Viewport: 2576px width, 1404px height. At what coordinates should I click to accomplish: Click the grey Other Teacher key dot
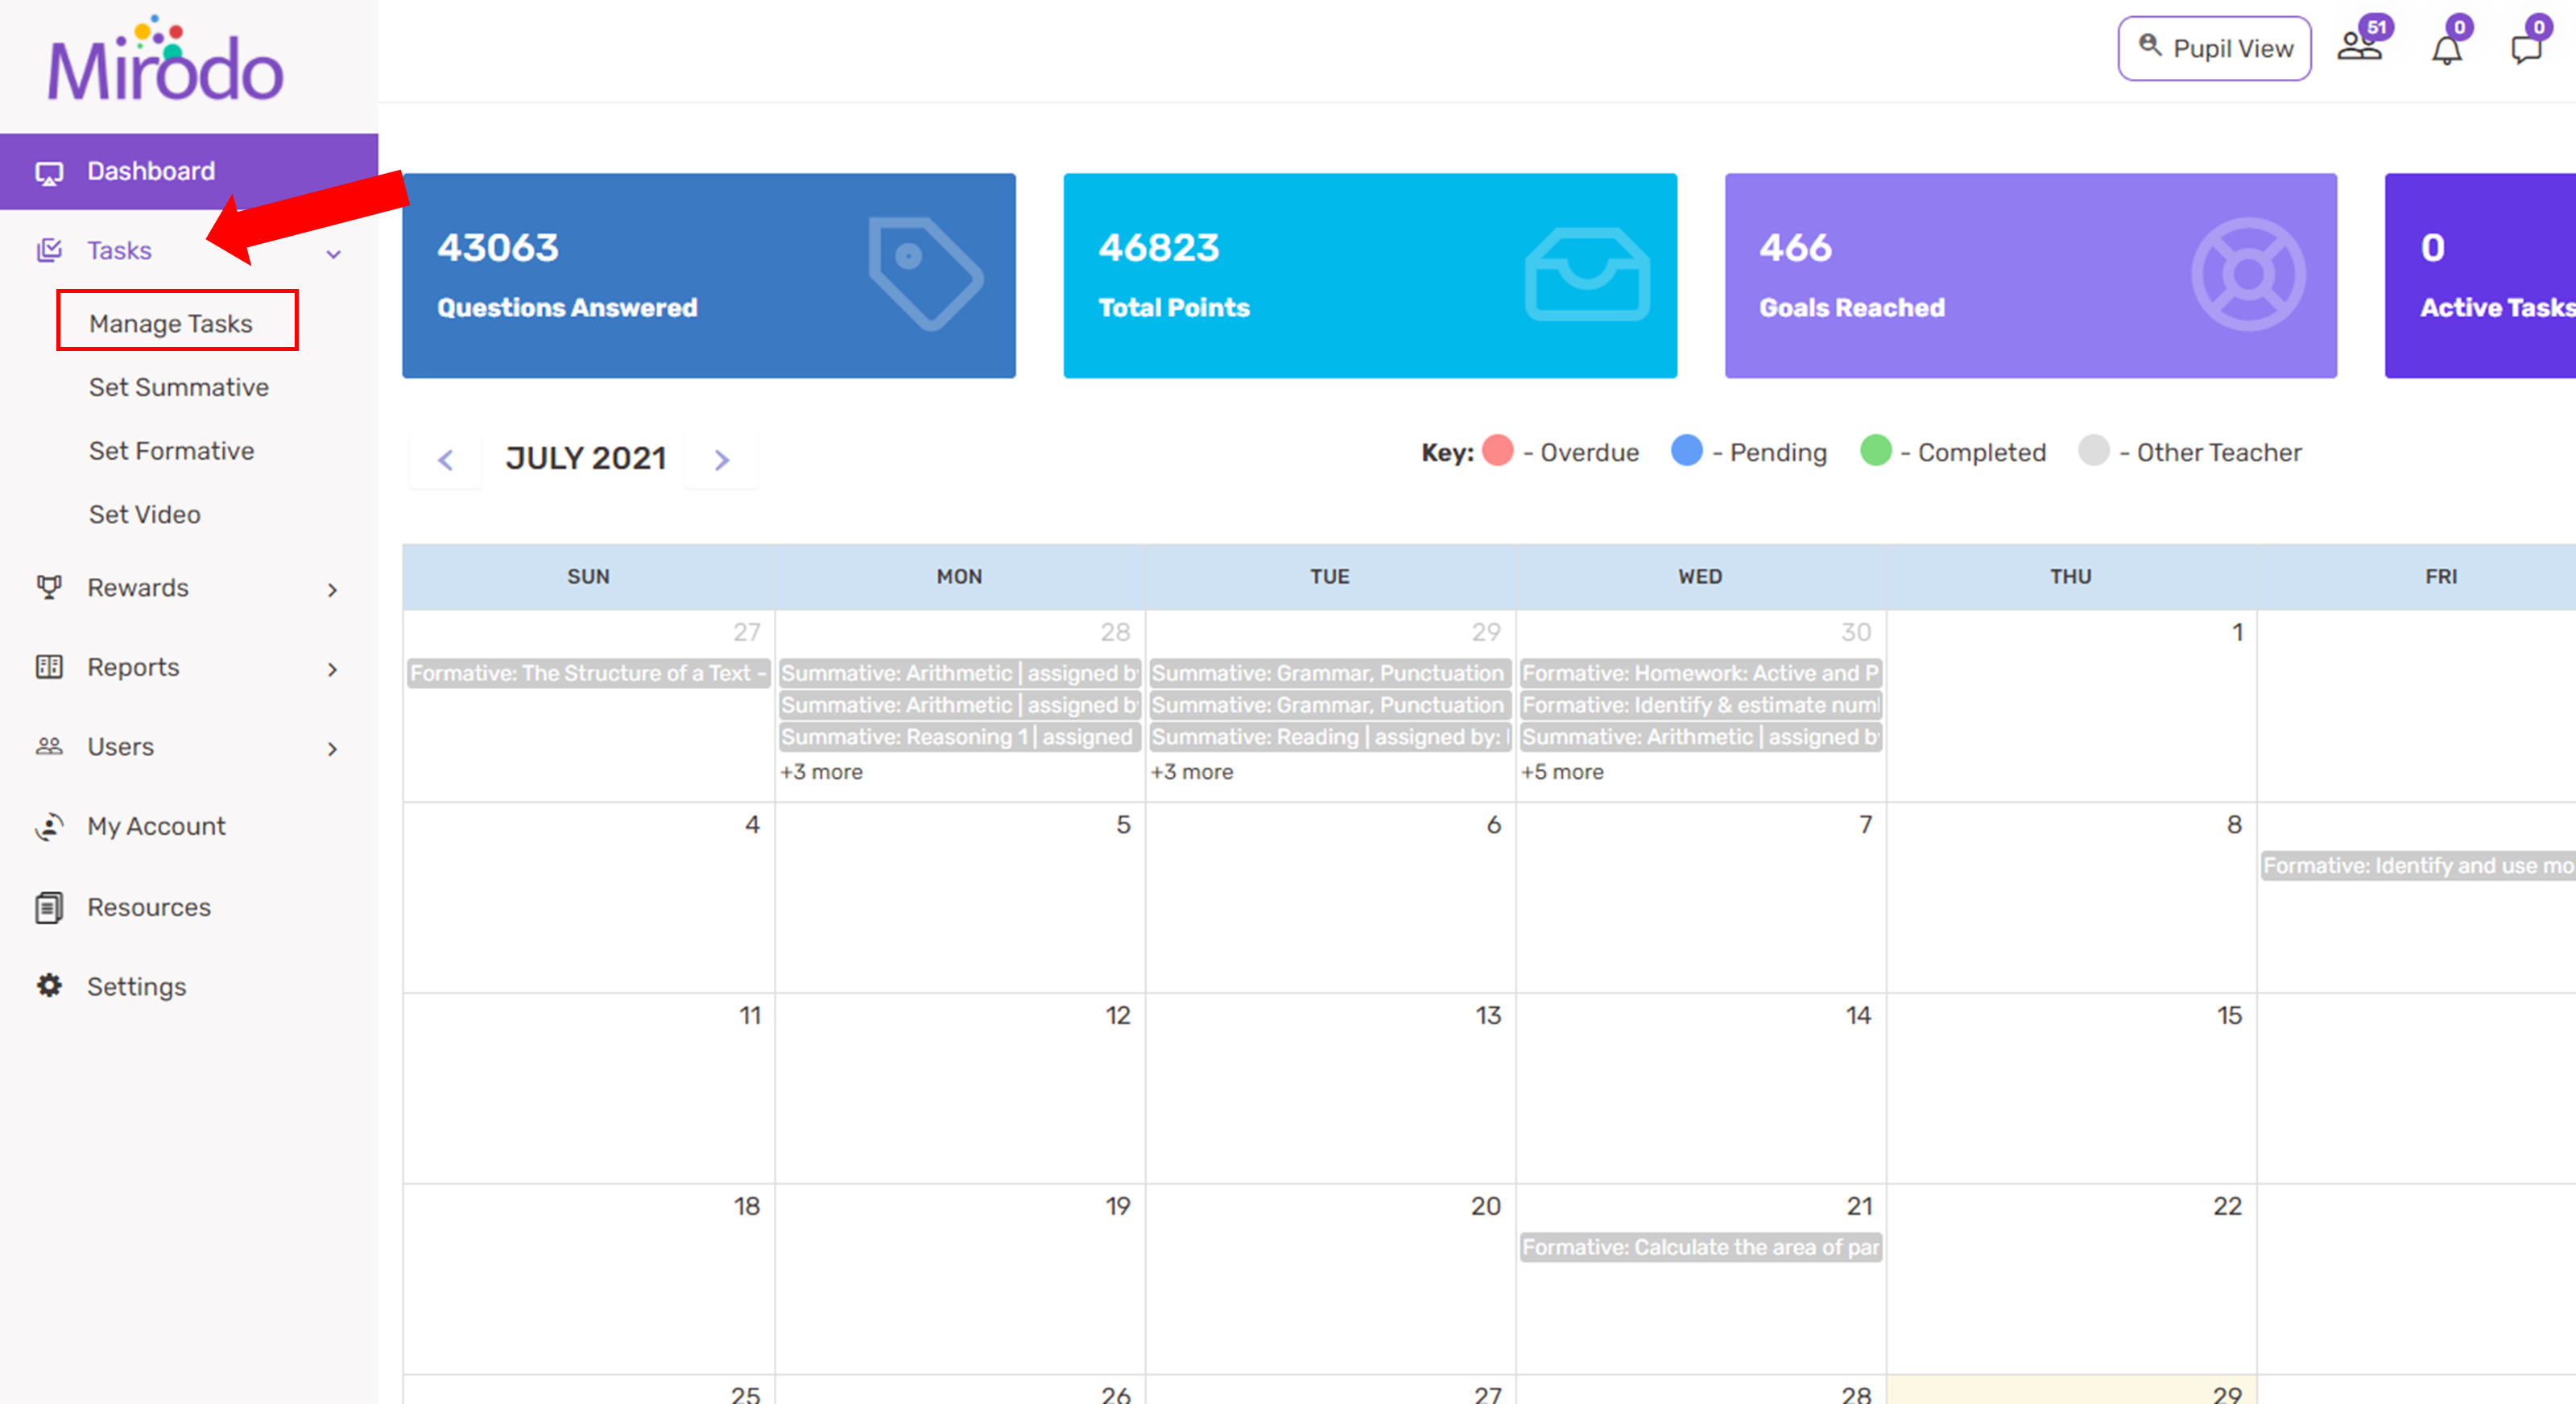(2094, 450)
